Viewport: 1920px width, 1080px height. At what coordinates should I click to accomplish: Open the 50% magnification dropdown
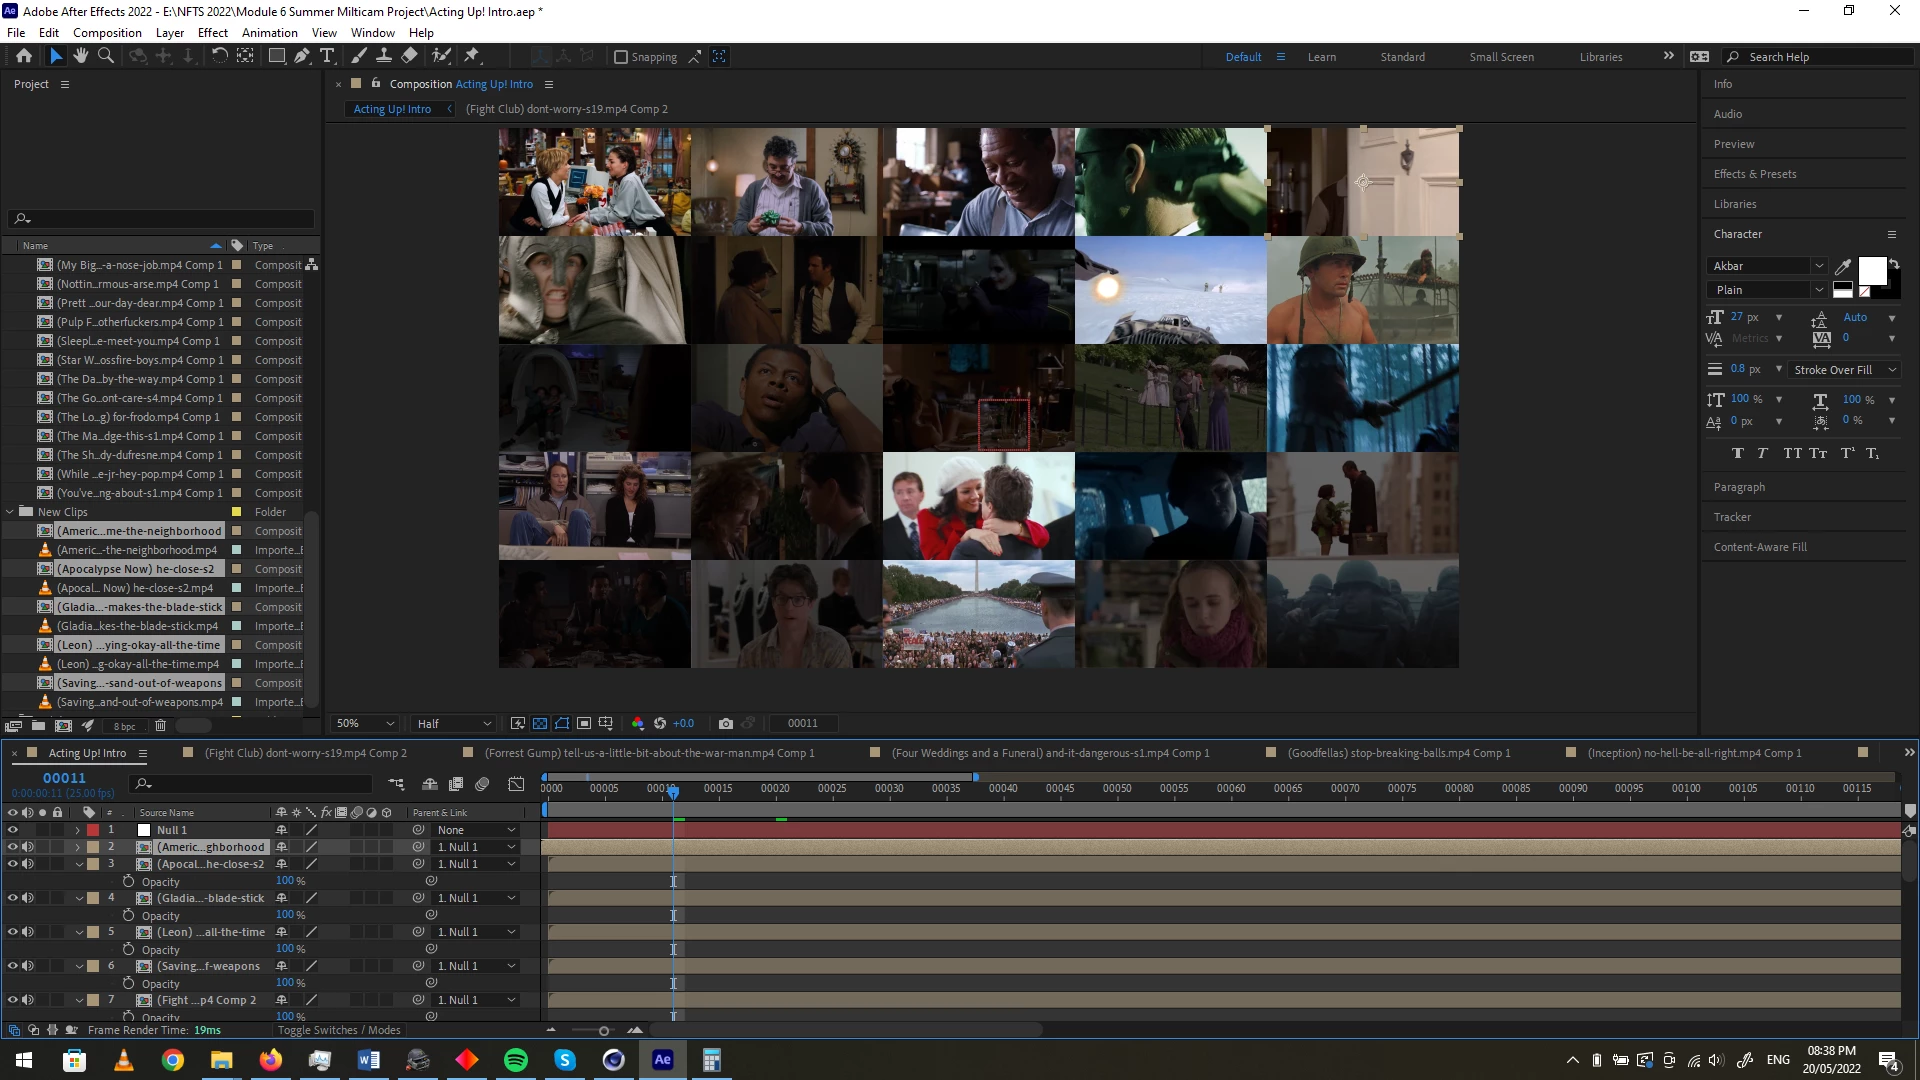point(366,723)
